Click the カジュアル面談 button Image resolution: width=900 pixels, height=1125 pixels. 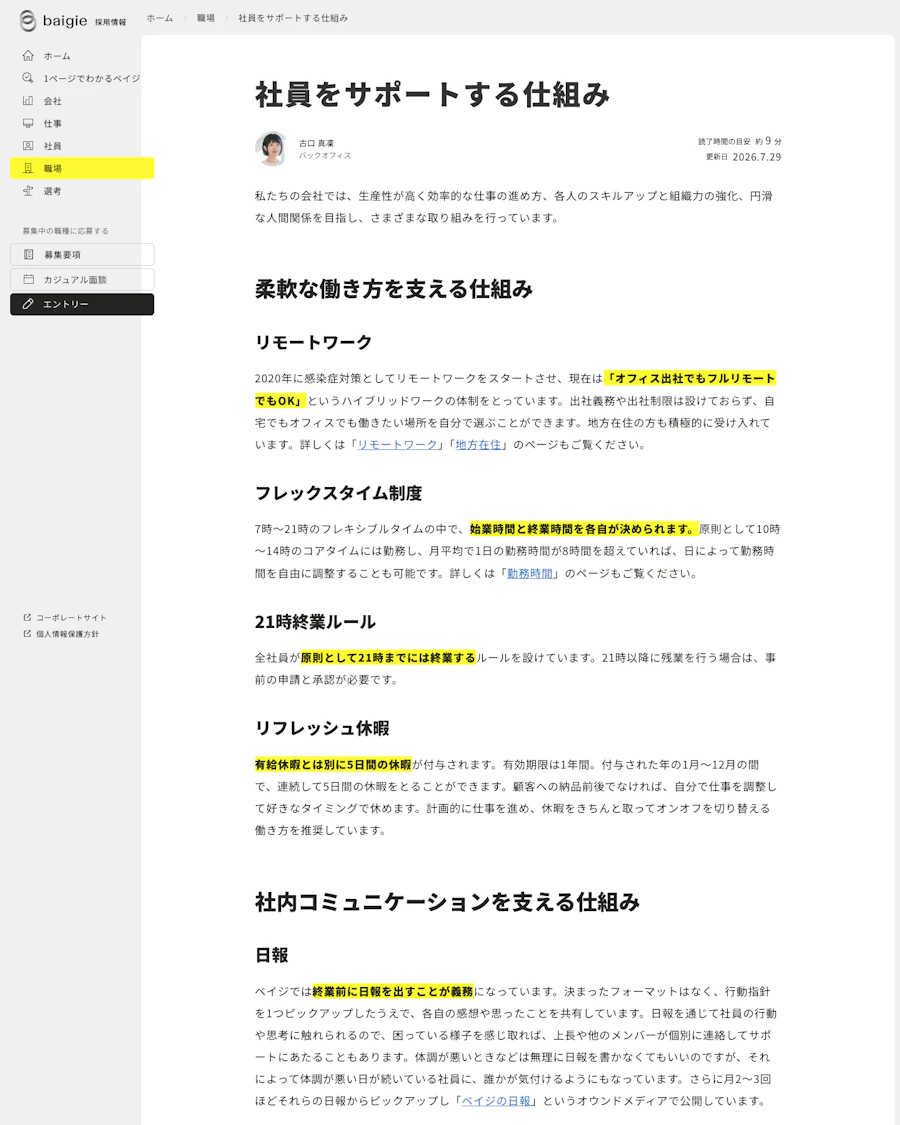point(82,279)
